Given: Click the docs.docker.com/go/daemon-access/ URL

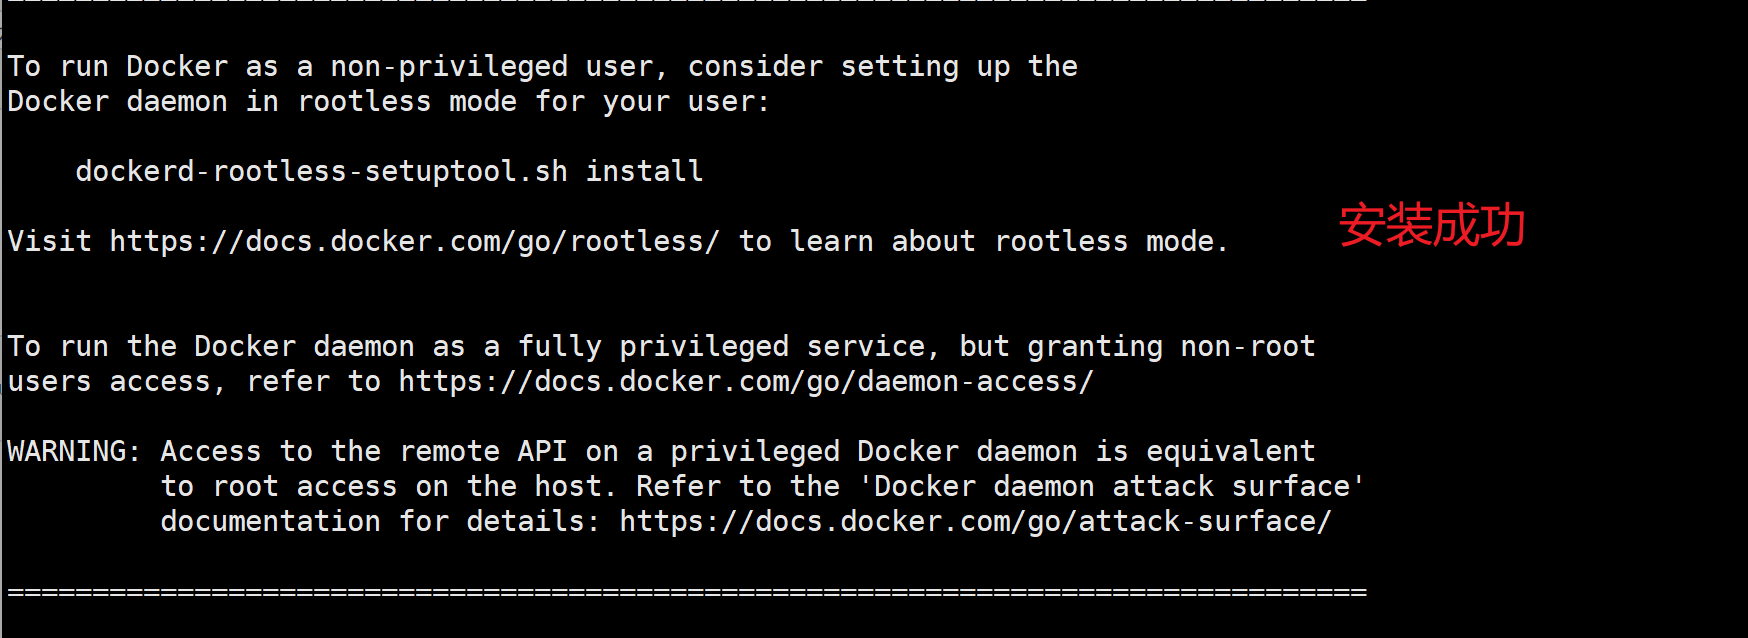Looking at the screenshot, I should click(746, 382).
